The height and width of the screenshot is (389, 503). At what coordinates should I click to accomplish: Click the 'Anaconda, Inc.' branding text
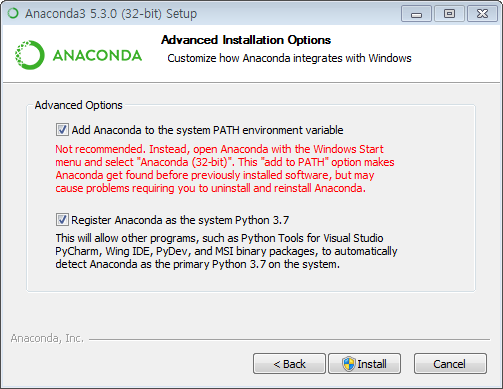[x=47, y=338]
